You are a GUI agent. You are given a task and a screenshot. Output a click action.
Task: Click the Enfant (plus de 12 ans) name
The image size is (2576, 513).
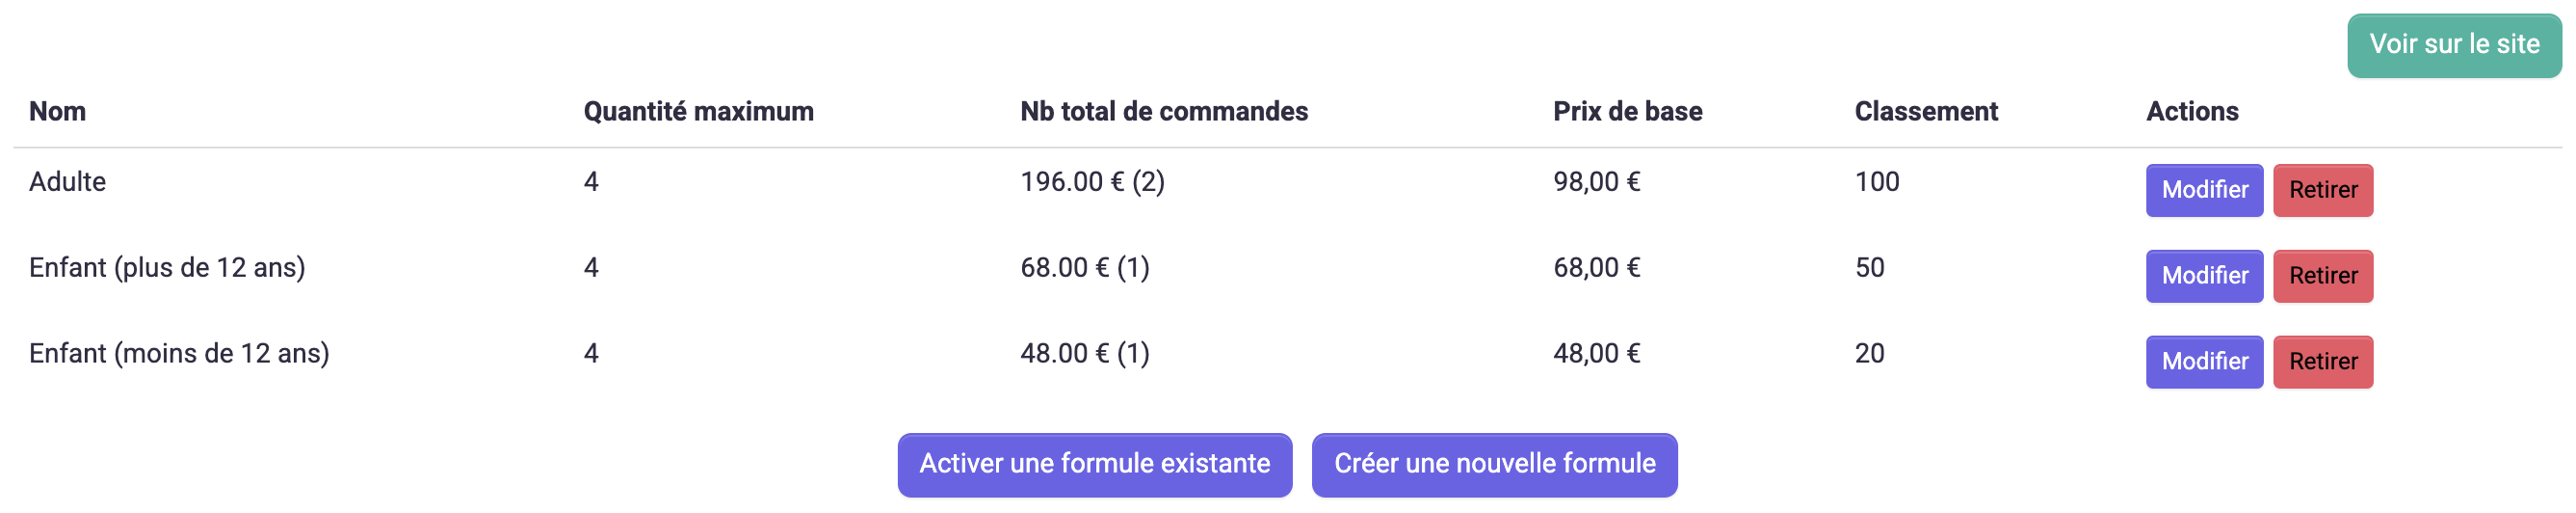pyautogui.click(x=167, y=268)
